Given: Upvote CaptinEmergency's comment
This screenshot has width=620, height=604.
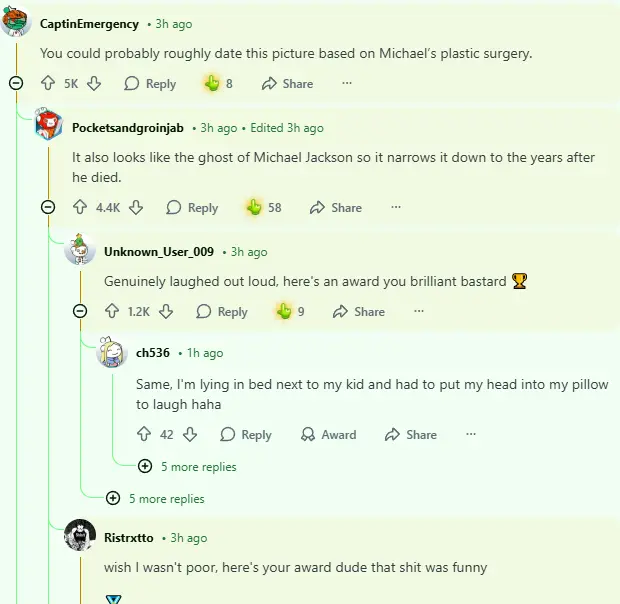Looking at the screenshot, I should [48, 84].
